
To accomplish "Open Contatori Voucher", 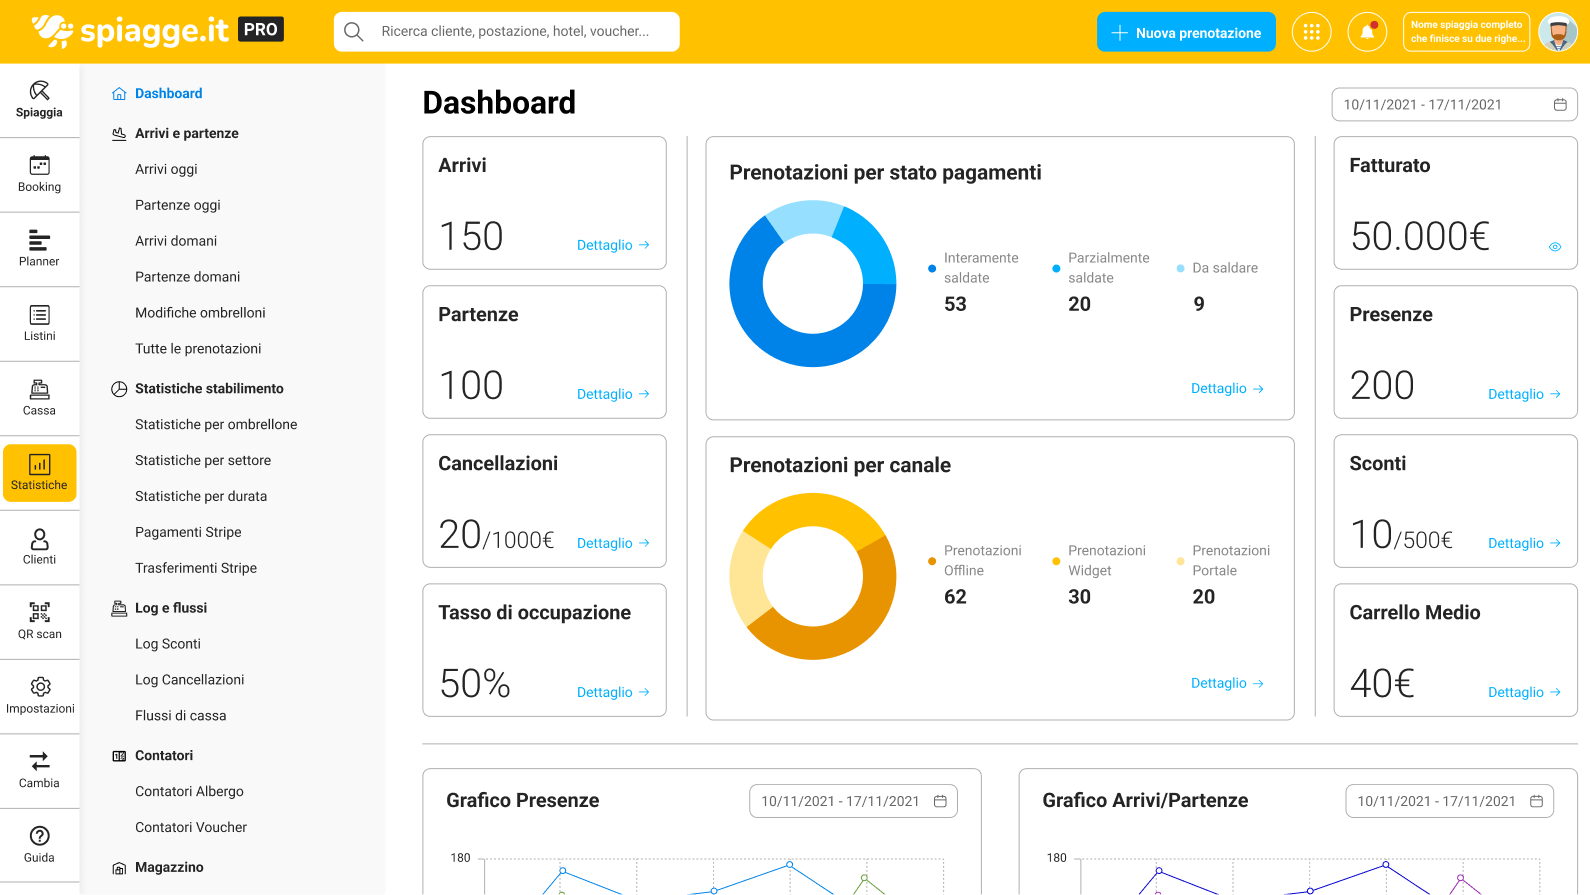I will click(x=191, y=829).
